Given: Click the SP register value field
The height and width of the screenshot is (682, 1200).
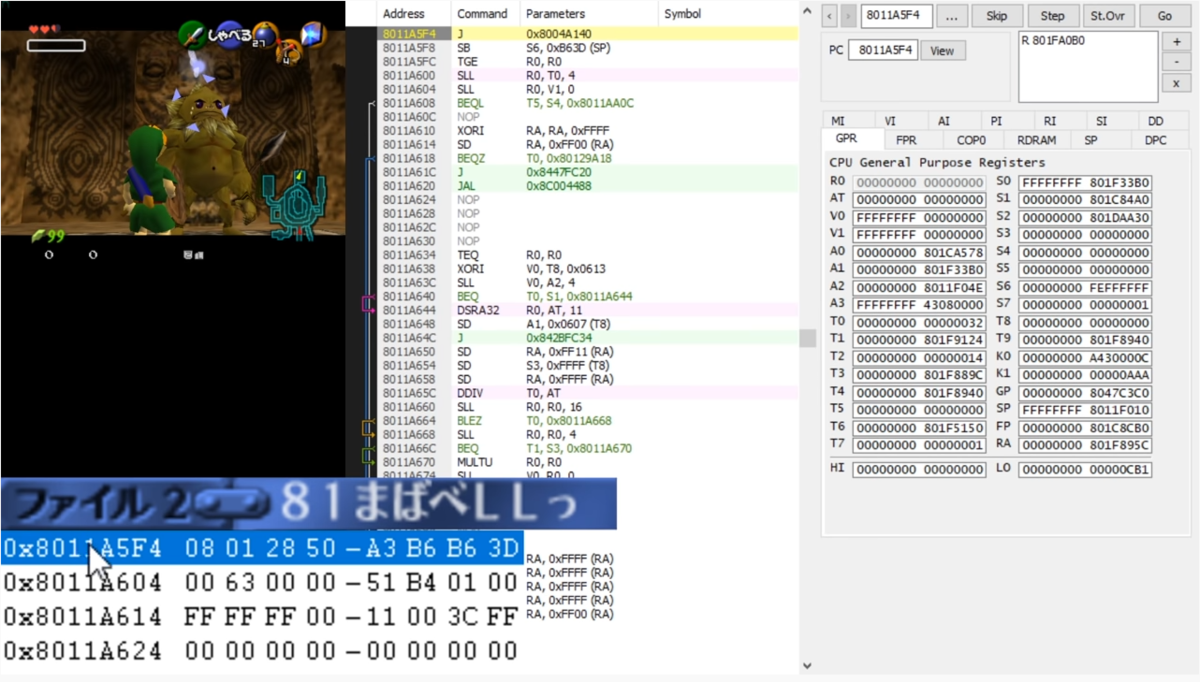Looking at the screenshot, I should tap(1085, 410).
